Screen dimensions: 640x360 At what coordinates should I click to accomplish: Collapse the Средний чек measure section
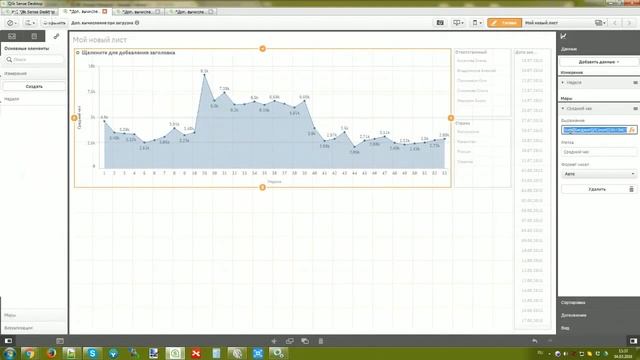coord(563,109)
